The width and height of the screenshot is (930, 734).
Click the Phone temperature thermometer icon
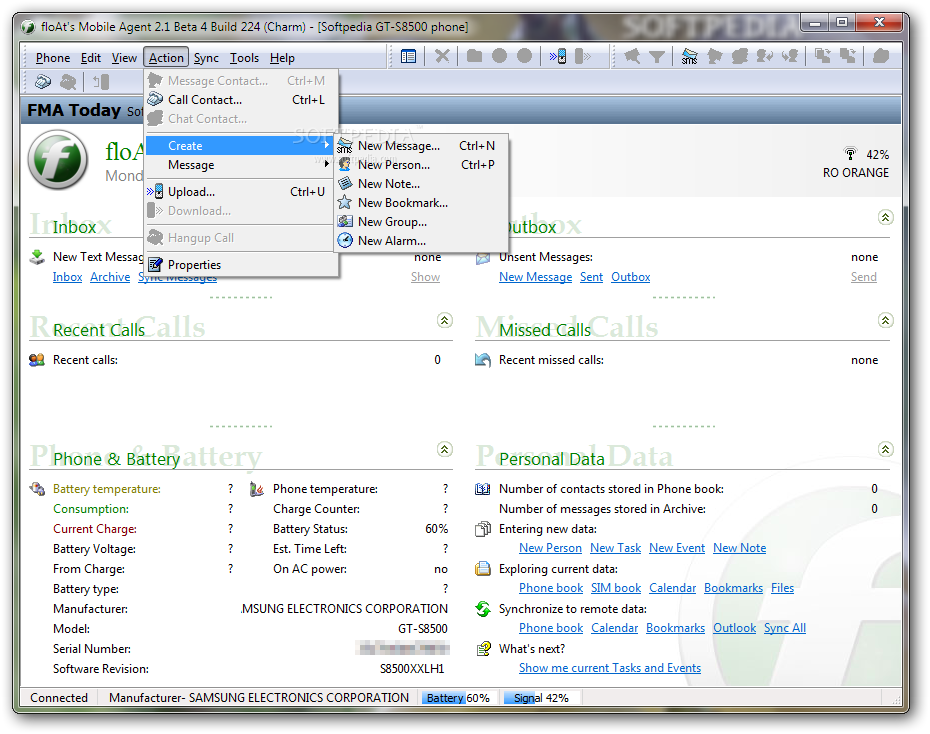[256, 489]
